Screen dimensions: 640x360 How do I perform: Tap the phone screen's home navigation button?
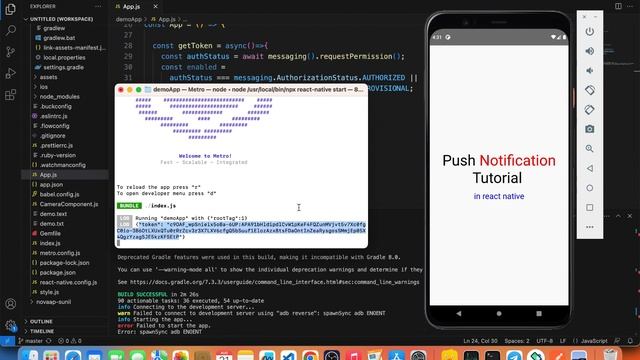click(x=499, y=313)
